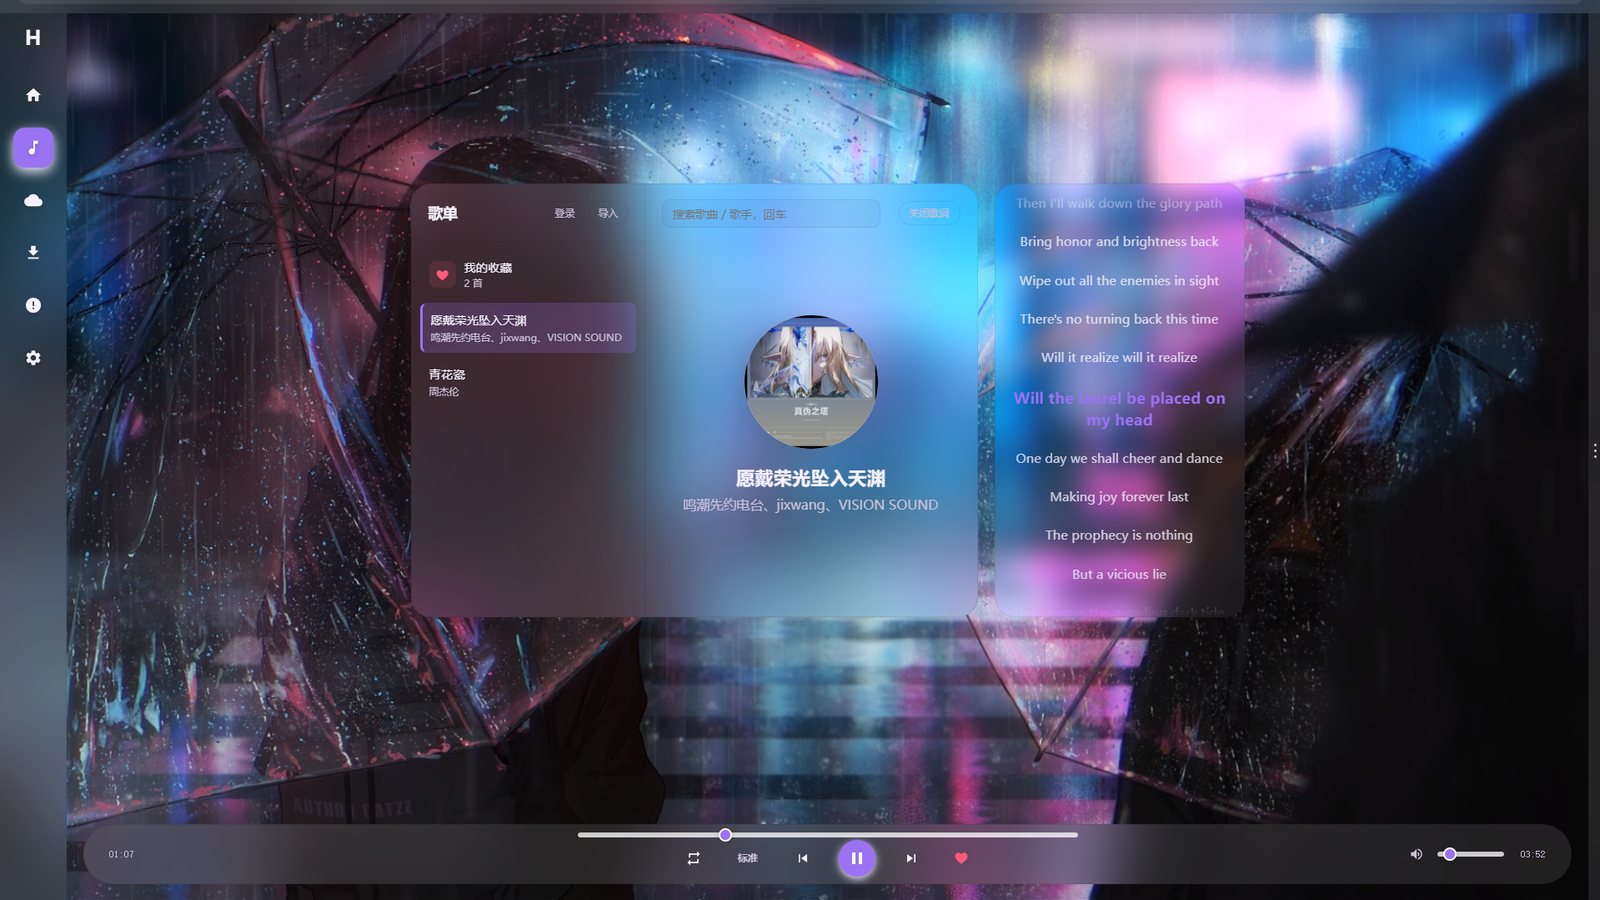Adjust the volume slider
1600x900 pixels.
(x=1471, y=854)
